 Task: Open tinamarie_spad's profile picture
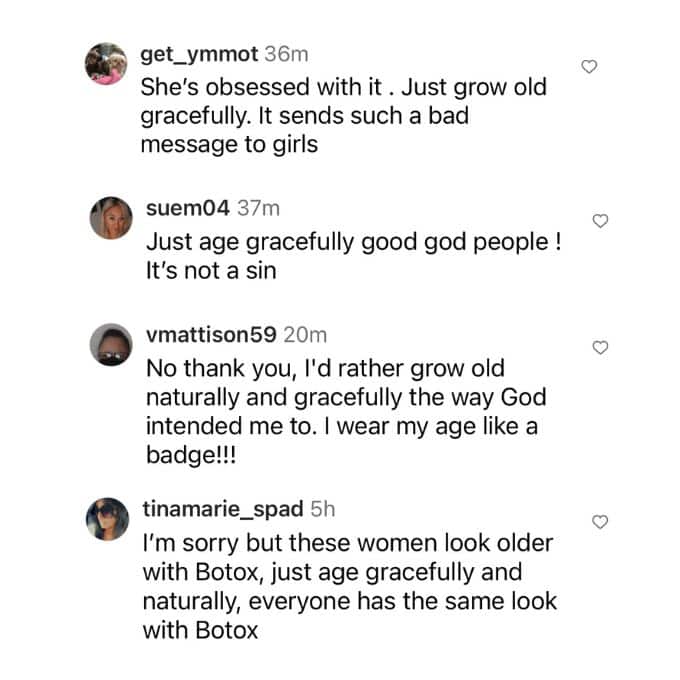(x=110, y=518)
